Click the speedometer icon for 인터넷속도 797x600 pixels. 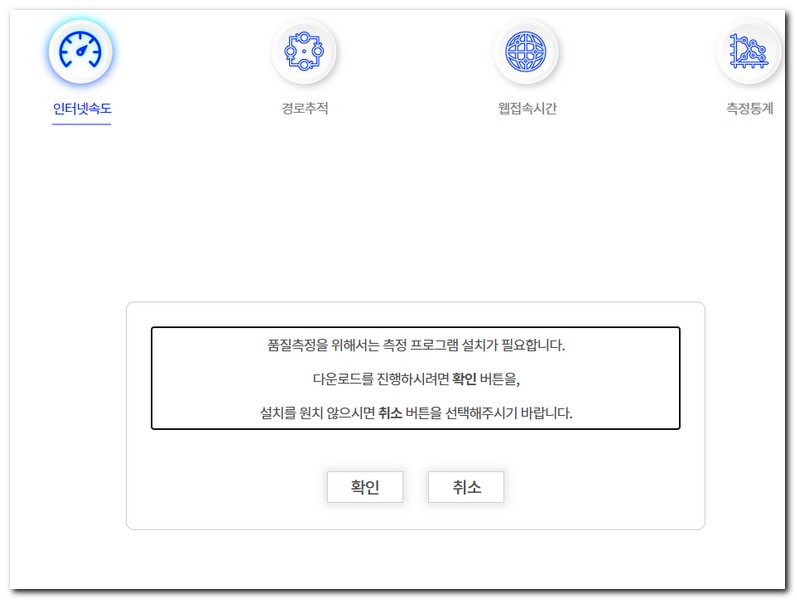82,50
